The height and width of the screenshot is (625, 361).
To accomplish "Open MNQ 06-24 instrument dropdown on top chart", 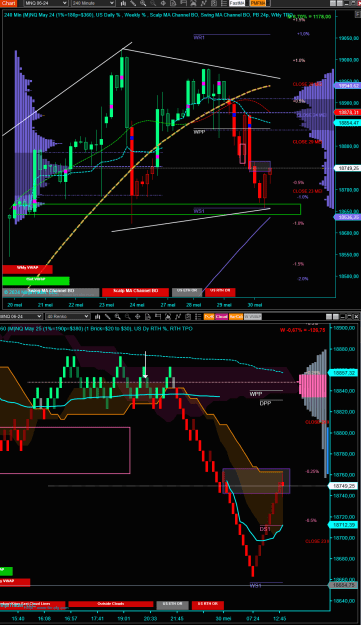I will [x=45, y=3].
